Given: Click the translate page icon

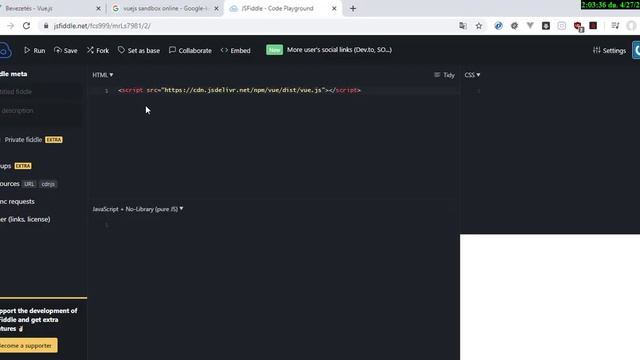Looking at the screenshot, I should tap(462, 26).
